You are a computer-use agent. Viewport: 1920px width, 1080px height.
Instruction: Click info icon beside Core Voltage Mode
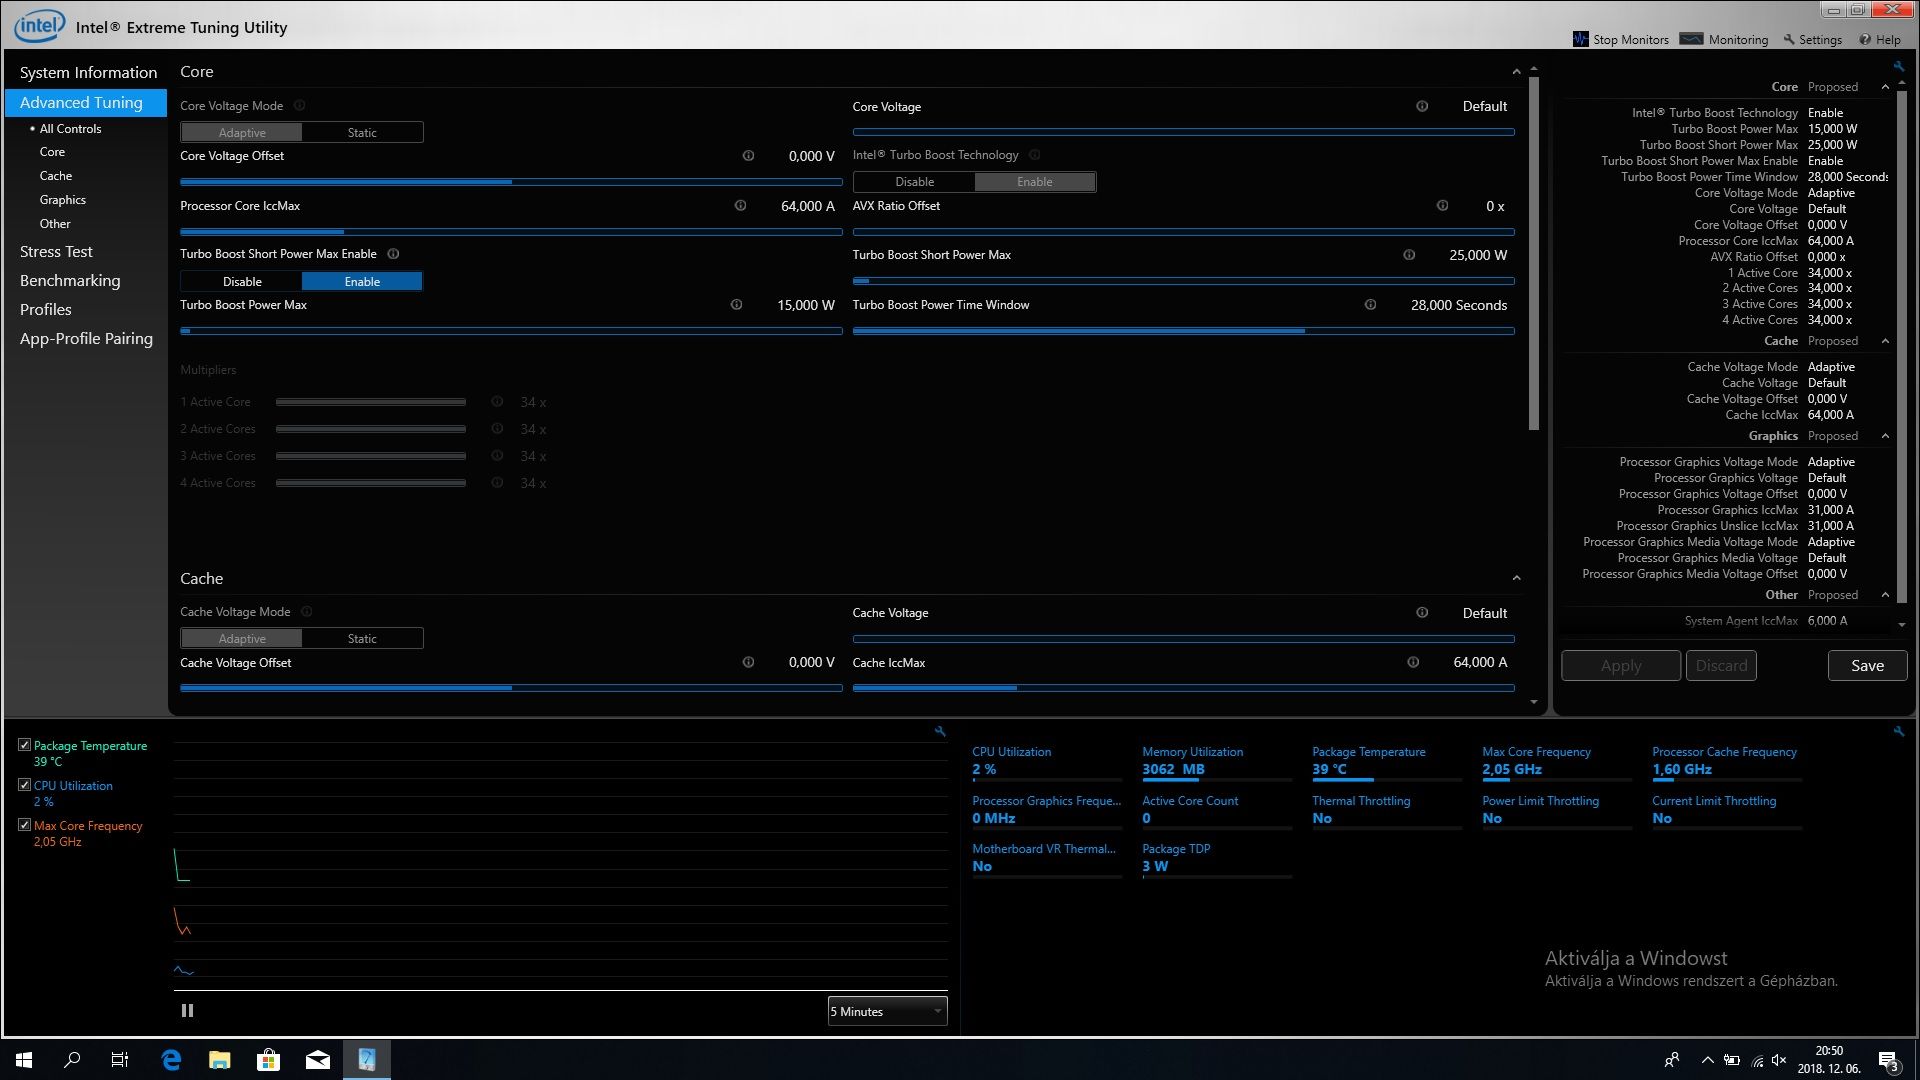[x=299, y=106]
